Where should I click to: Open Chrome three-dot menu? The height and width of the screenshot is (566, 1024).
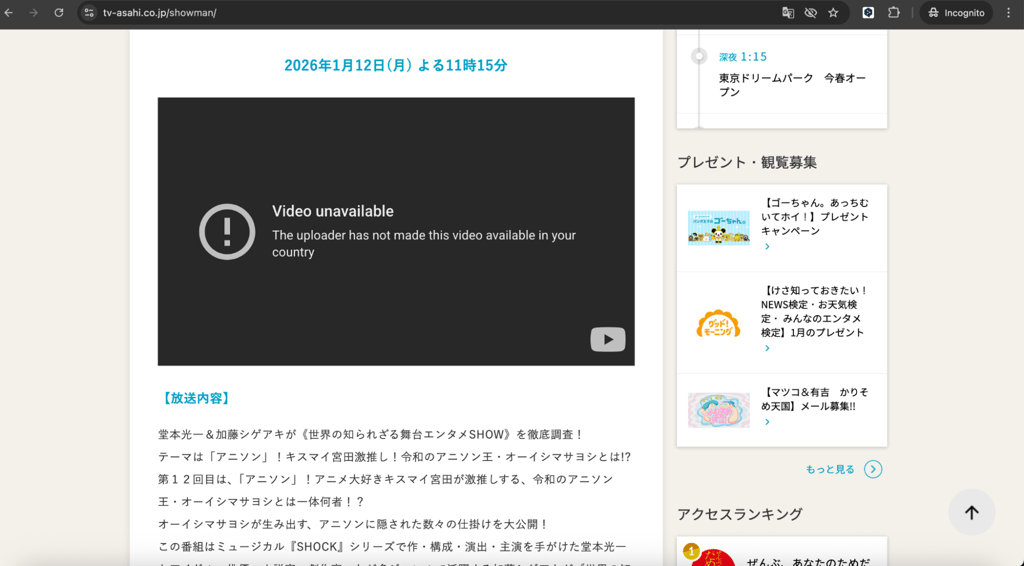(x=1008, y=12)
